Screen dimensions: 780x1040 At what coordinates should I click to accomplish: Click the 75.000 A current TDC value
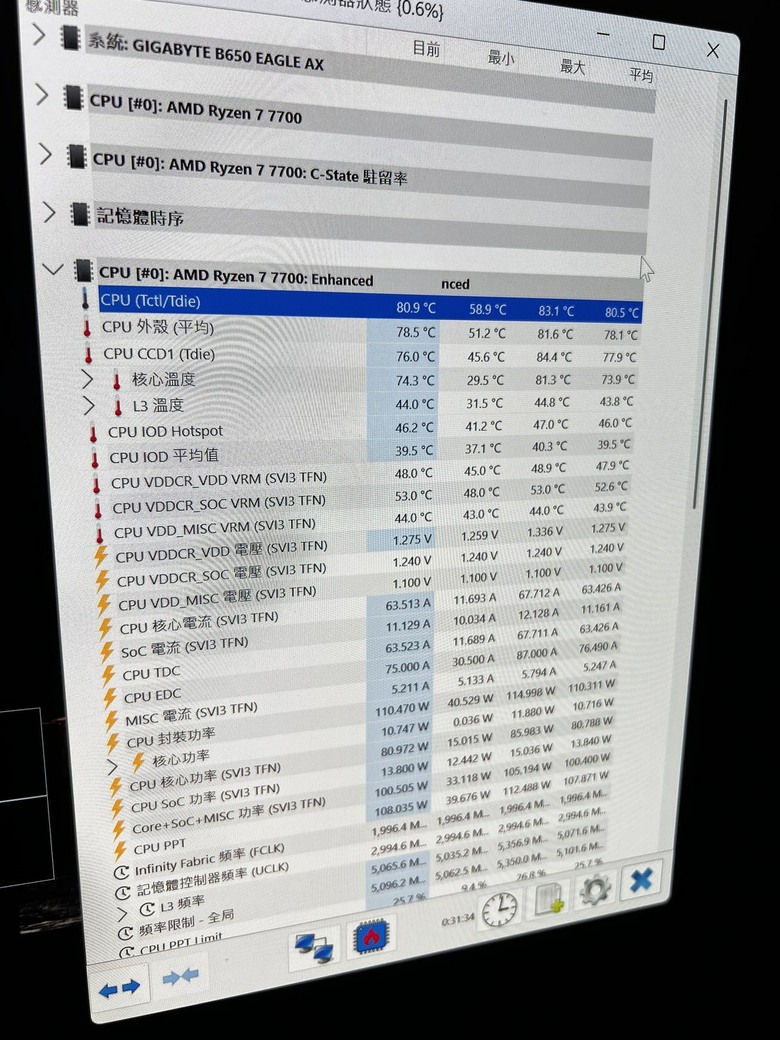click(x=407, y=667)
